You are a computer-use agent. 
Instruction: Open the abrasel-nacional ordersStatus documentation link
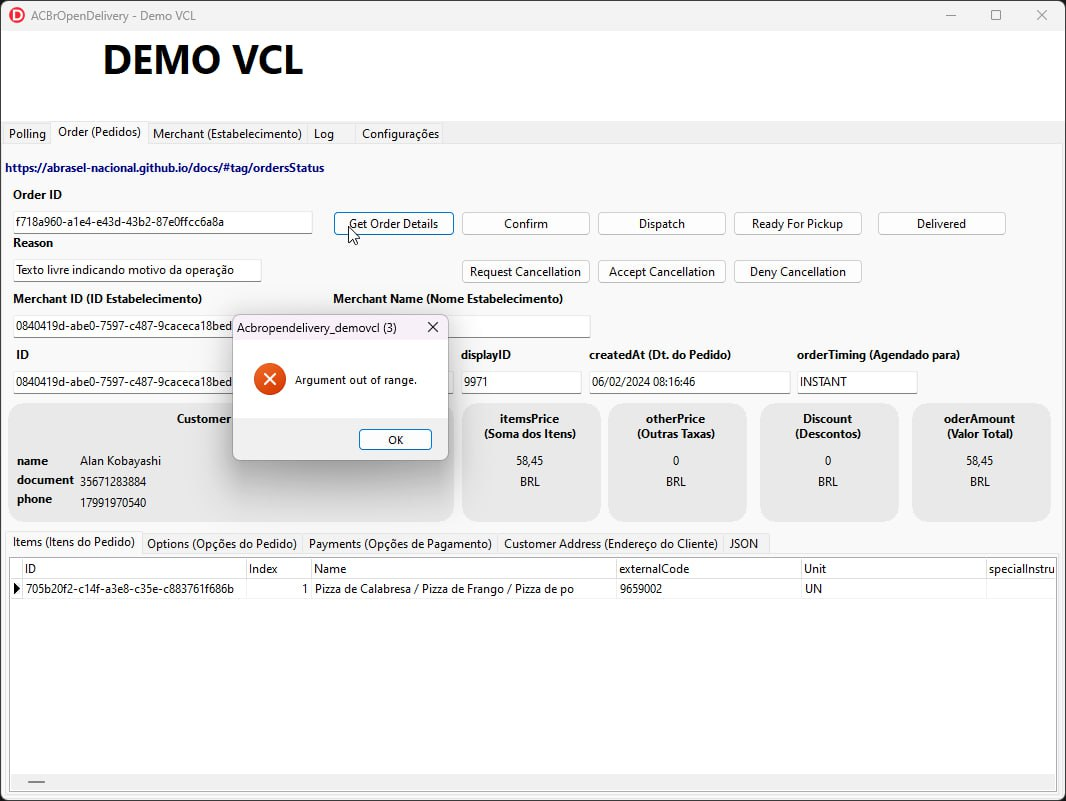pyautogui.click(x=165, y=168)
